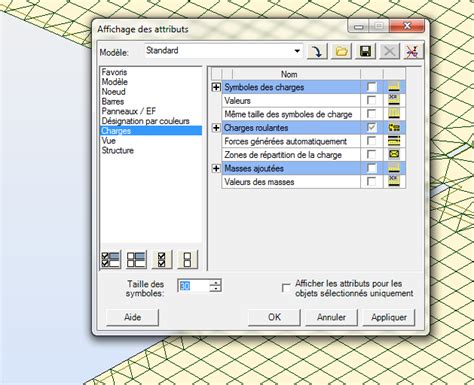Click the Aide button
The image size is (474, 385).
click(132, 317)
